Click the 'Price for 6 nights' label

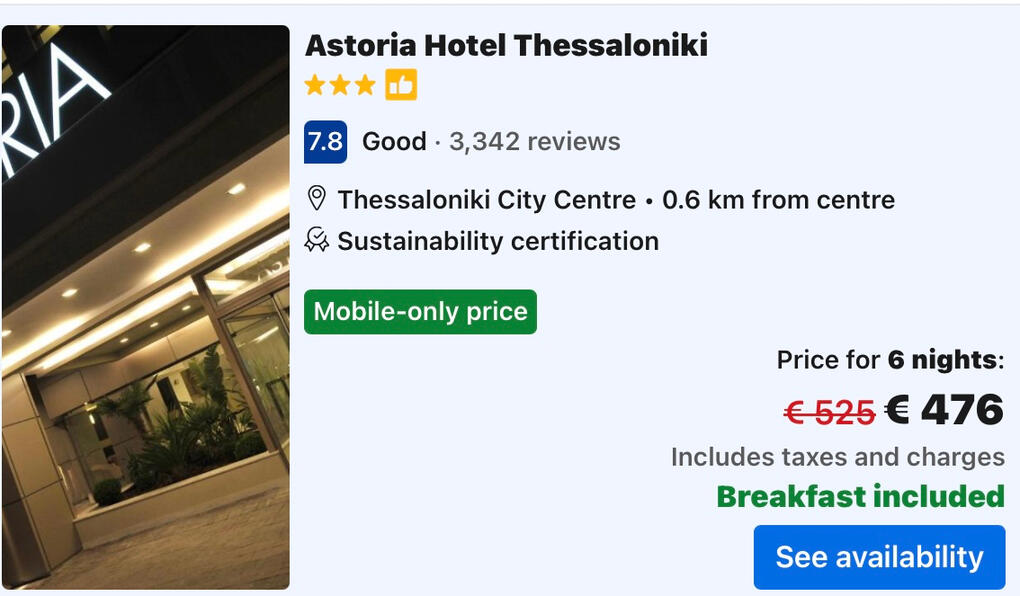pos(890,360)
